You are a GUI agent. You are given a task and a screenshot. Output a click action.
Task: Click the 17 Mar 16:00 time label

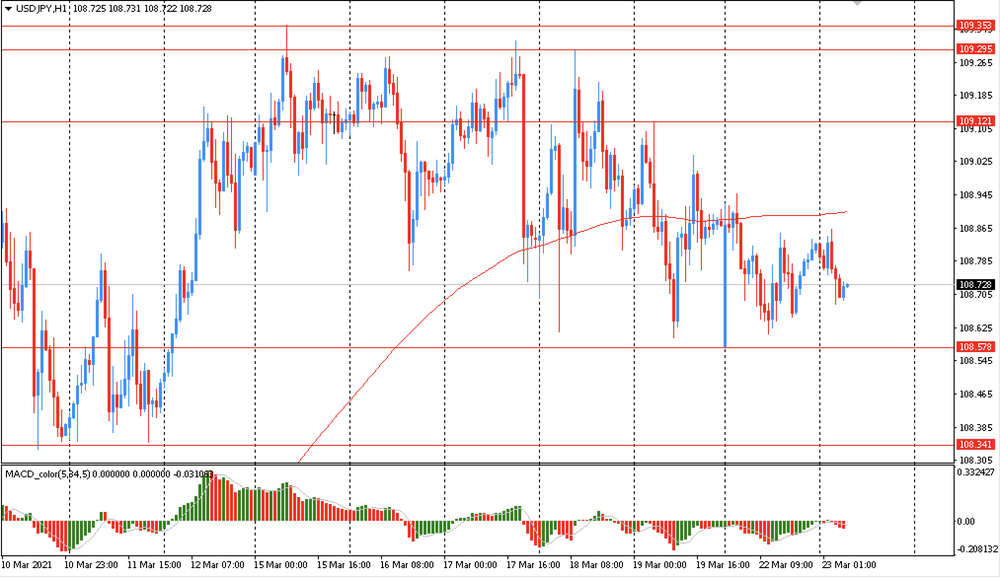(x=533, y=565)
